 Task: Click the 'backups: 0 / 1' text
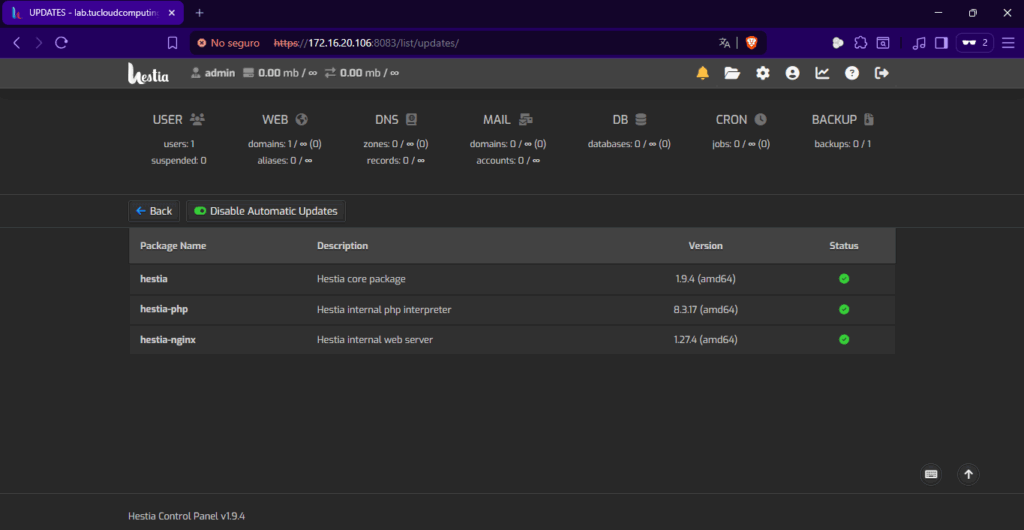tap(842, 144)
